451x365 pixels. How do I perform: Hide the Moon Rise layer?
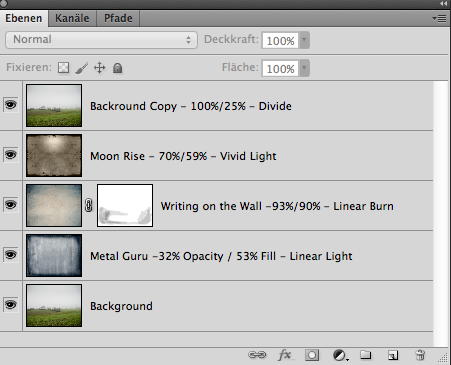tap(11, 155)
